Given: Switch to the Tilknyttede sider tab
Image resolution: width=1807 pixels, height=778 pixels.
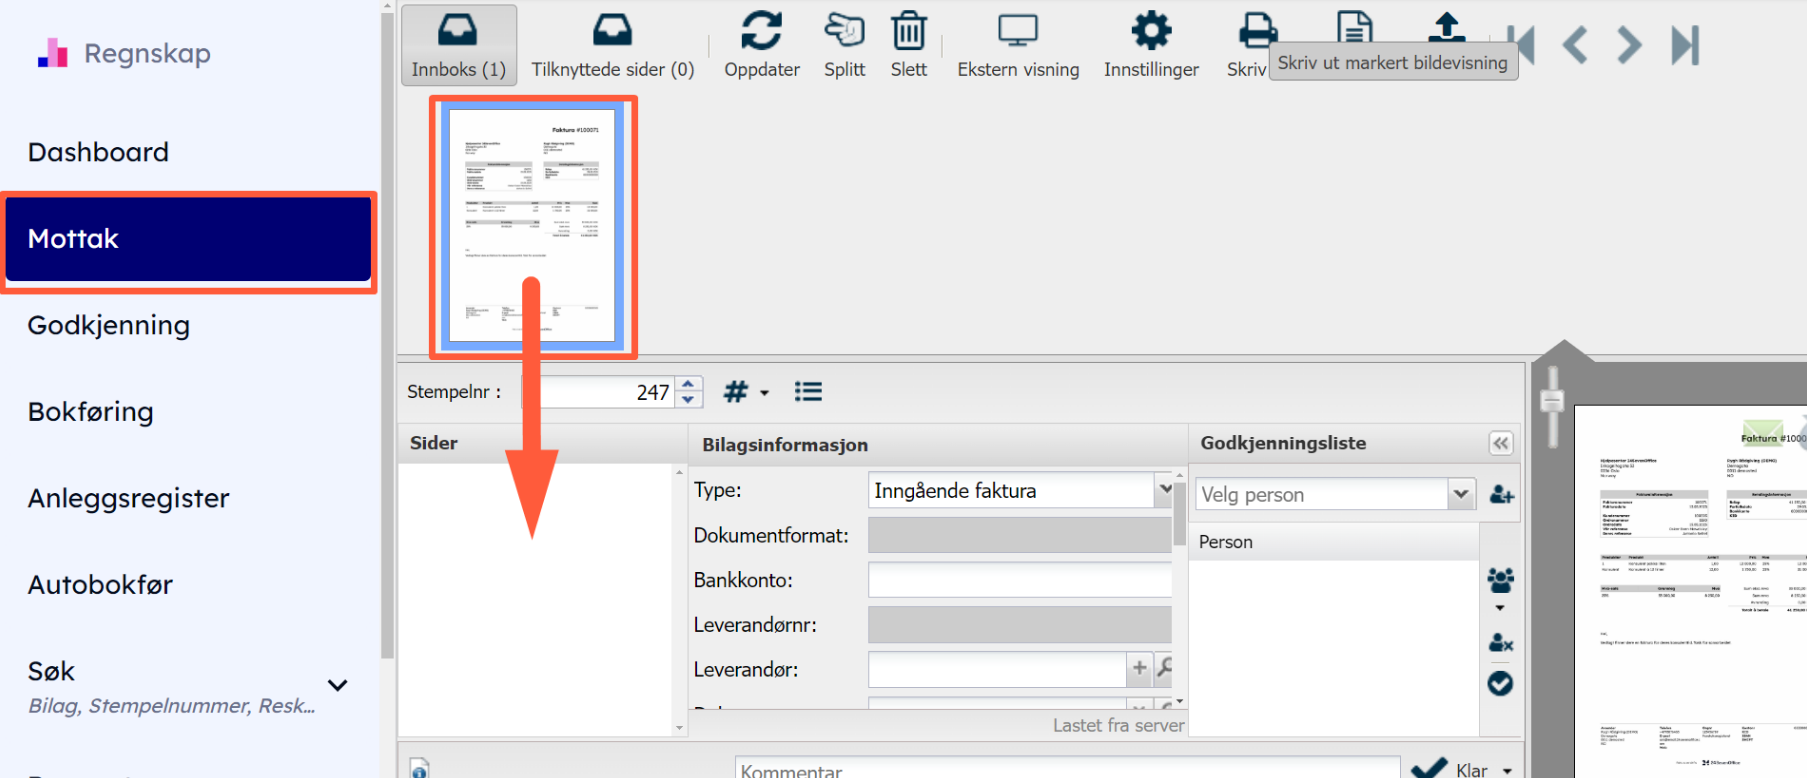Looking at the screenshot, I should pyautogui.click(x=612, y=45).
